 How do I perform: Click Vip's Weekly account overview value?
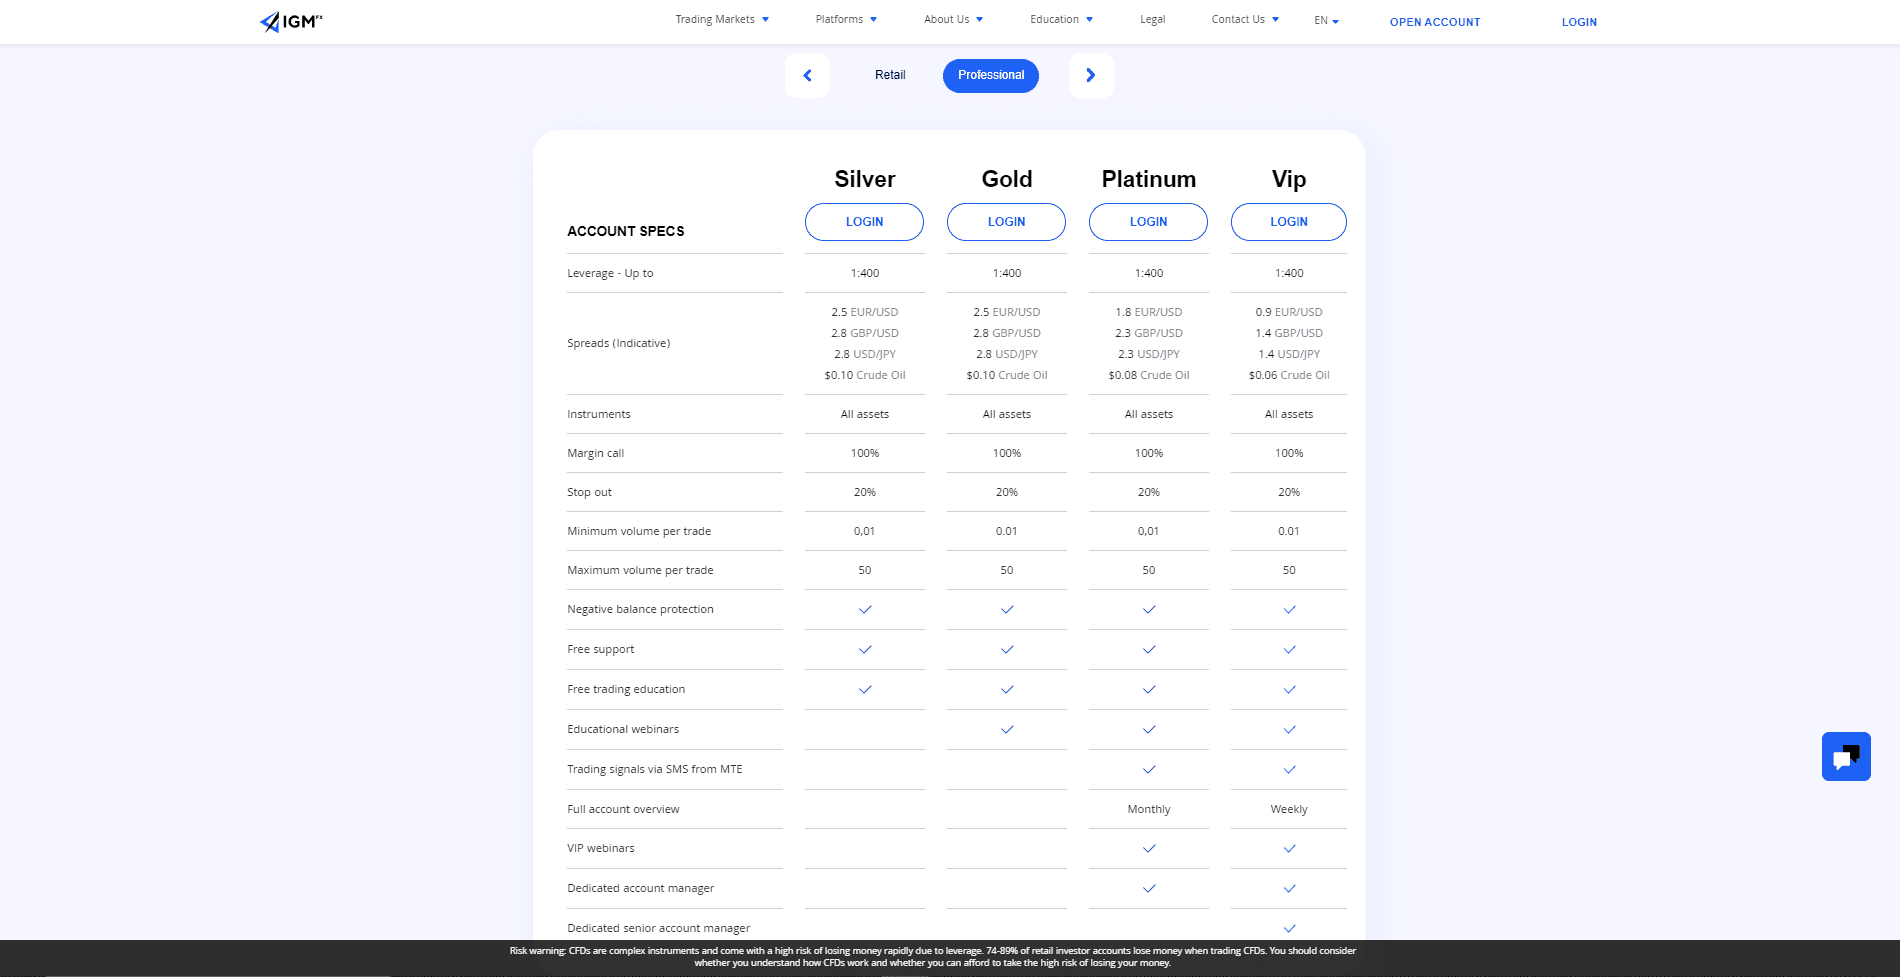click(x=1289, y=809)
